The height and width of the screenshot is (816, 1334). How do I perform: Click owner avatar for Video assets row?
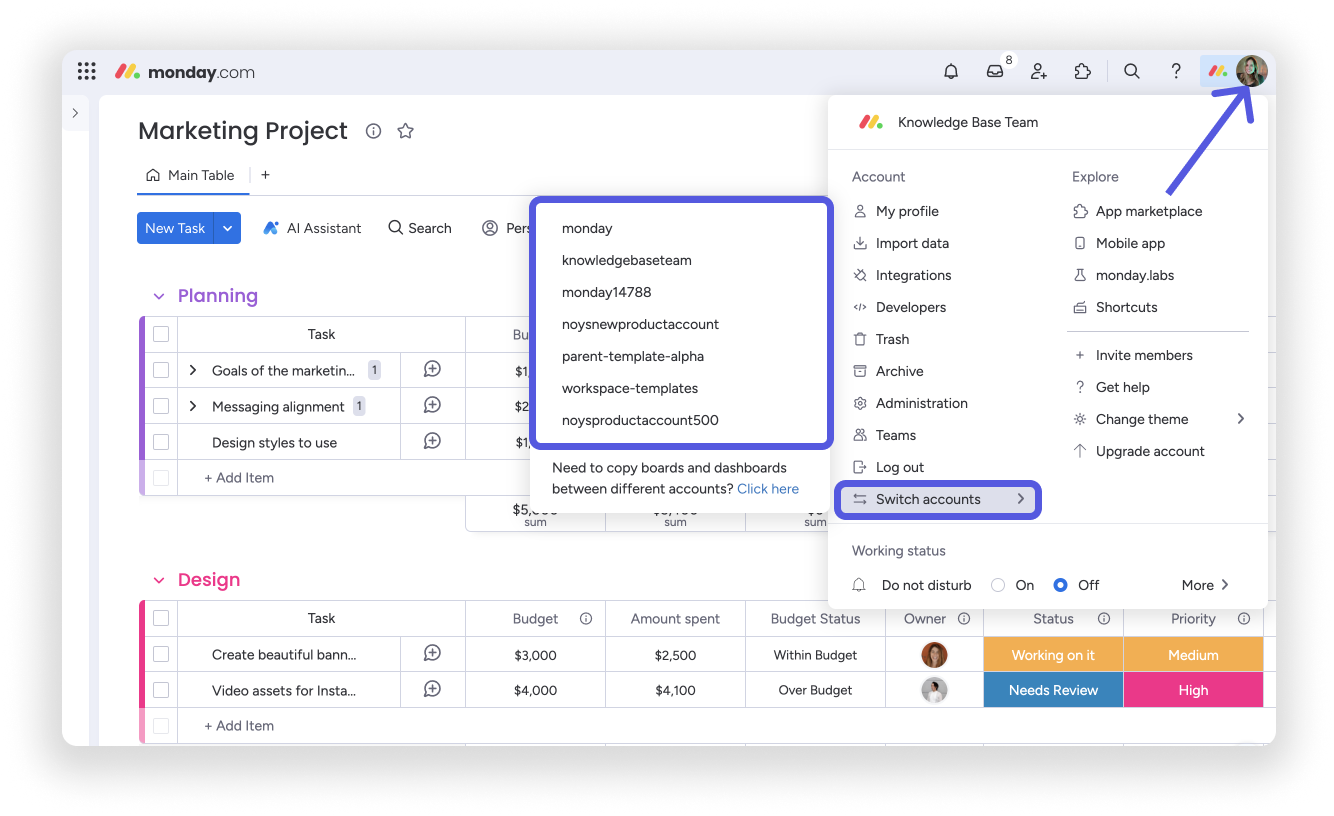point(934,690)
